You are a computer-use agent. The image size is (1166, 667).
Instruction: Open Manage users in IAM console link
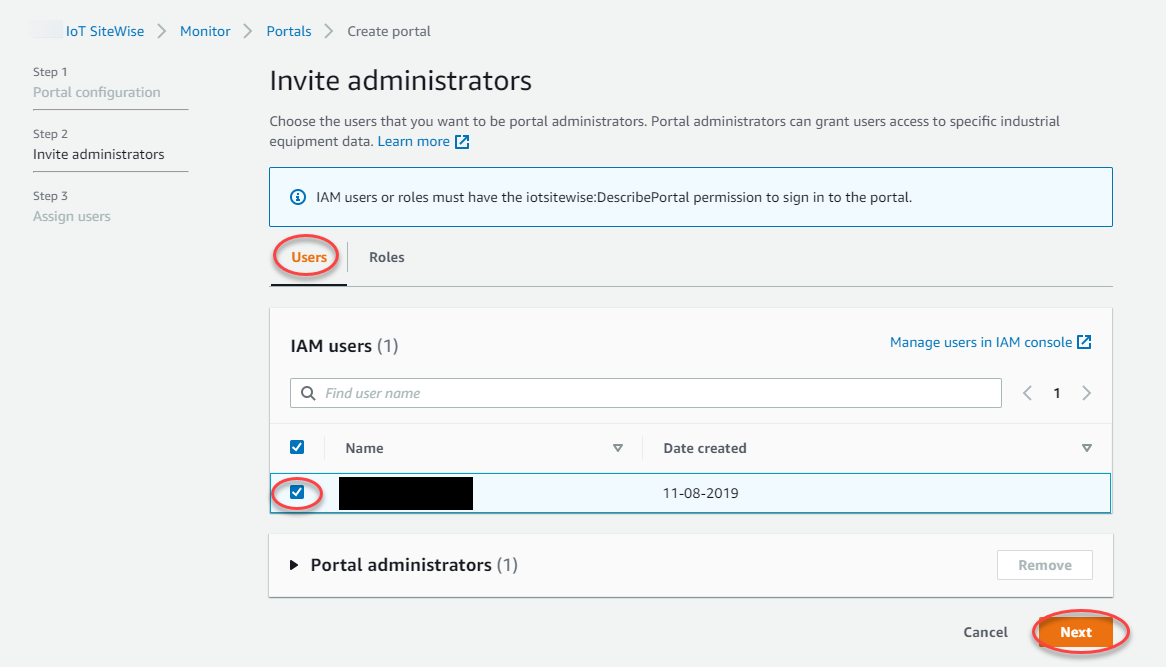coord(980,342)
